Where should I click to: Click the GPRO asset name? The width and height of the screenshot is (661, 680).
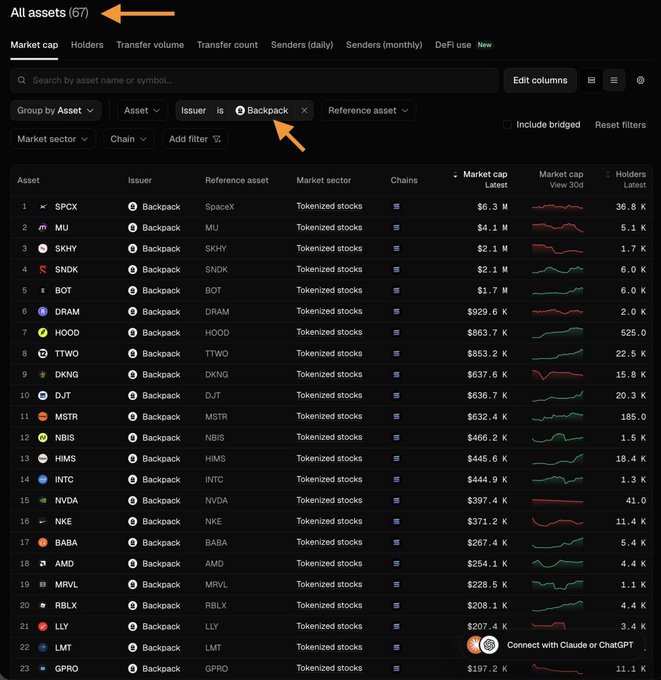66,668
